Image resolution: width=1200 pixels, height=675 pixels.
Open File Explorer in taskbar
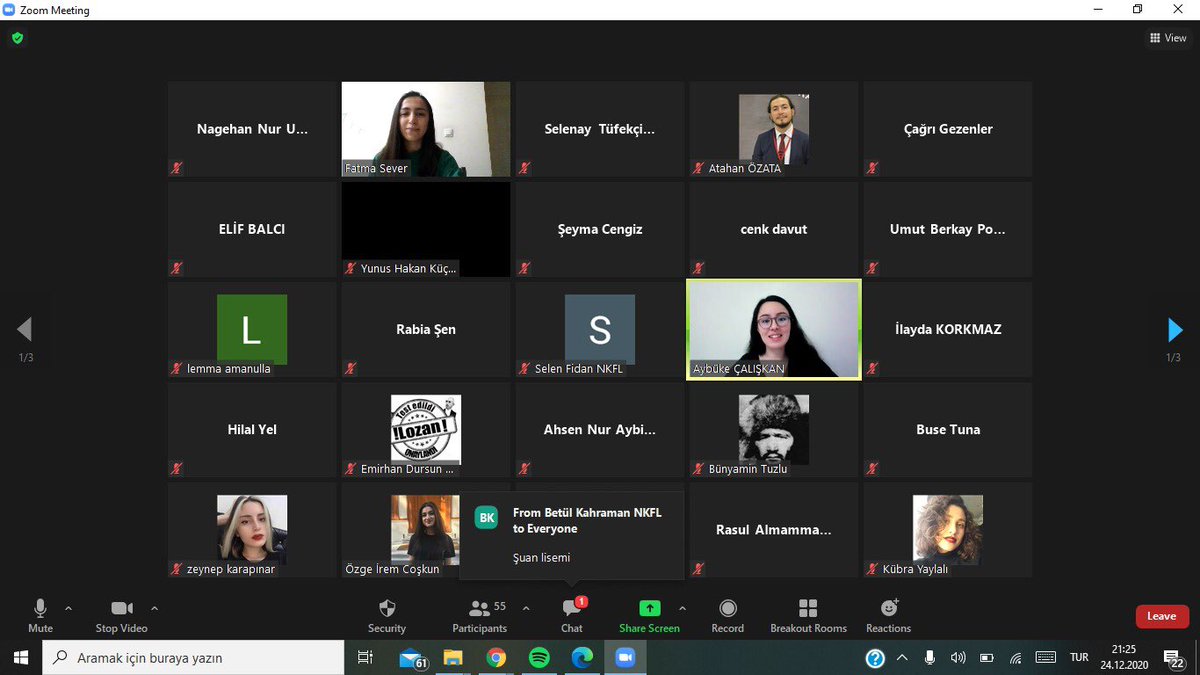point(454,658)
